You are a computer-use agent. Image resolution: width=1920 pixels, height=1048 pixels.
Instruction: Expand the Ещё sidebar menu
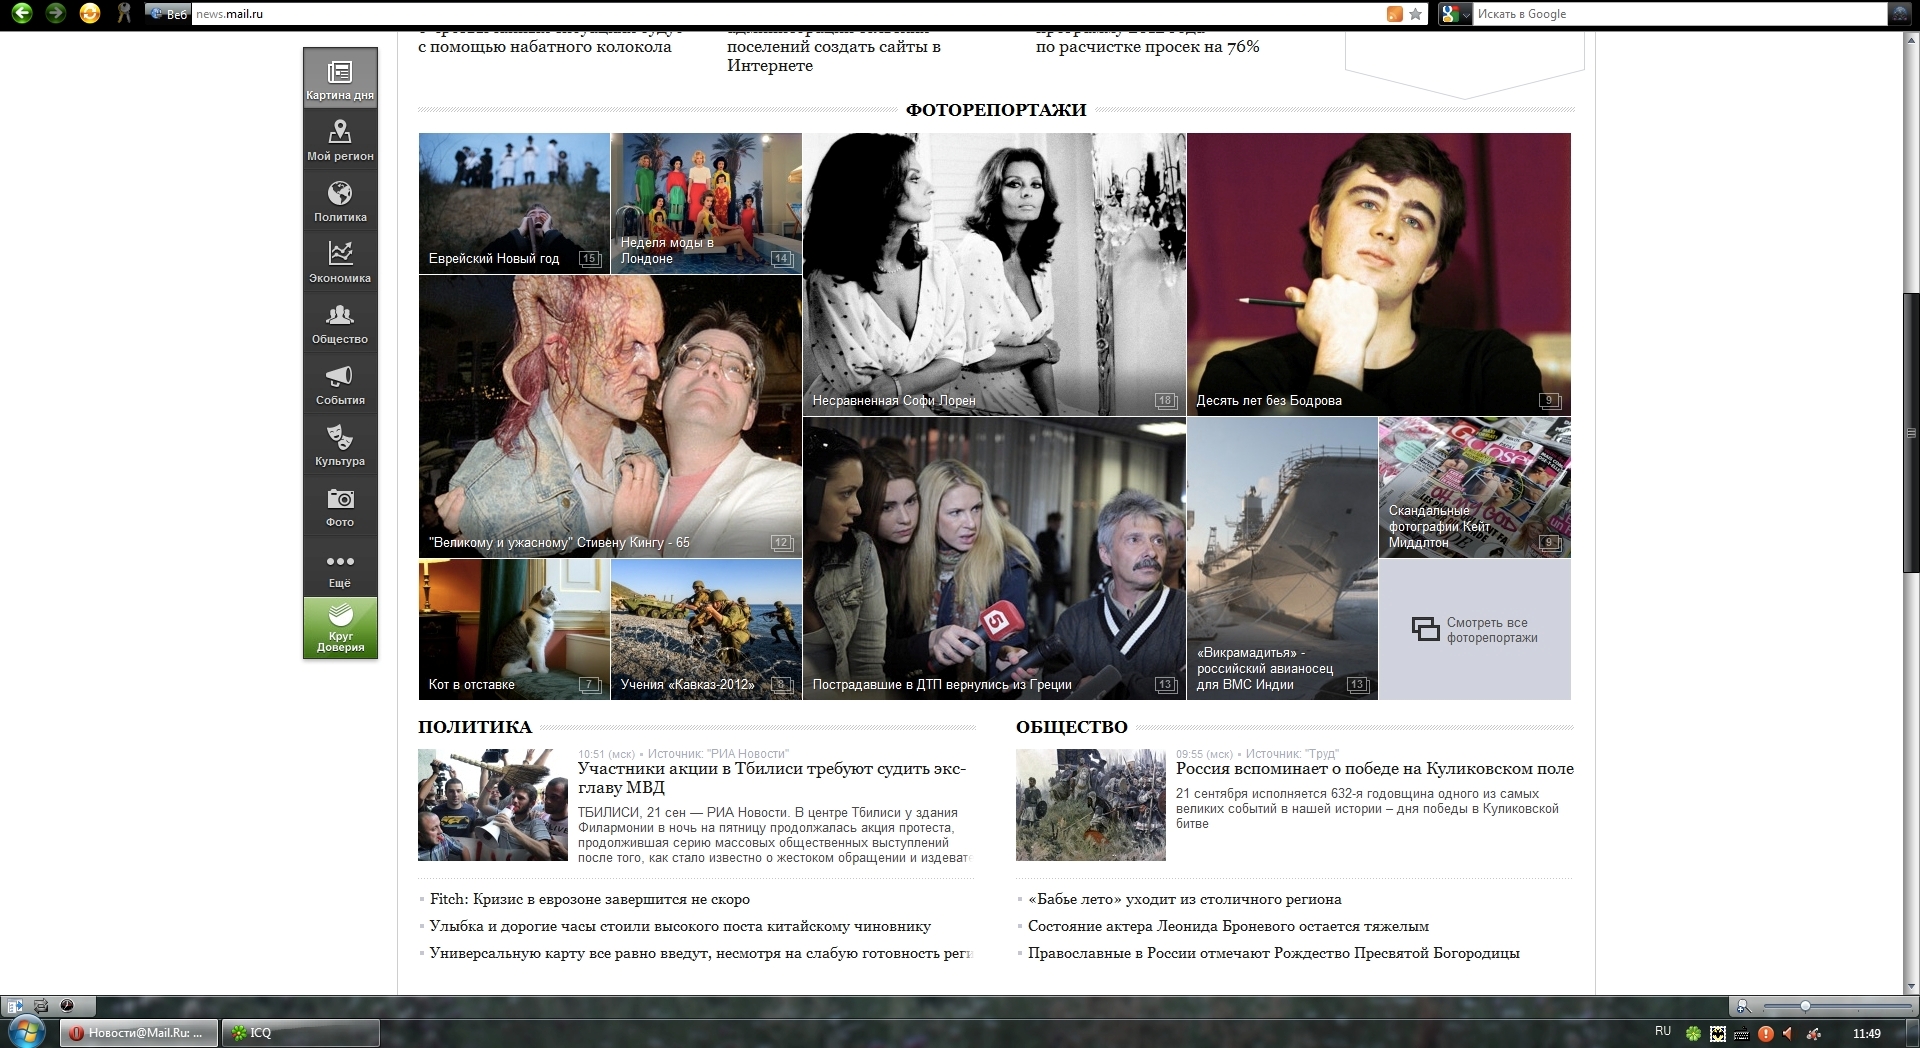(340, 567)
